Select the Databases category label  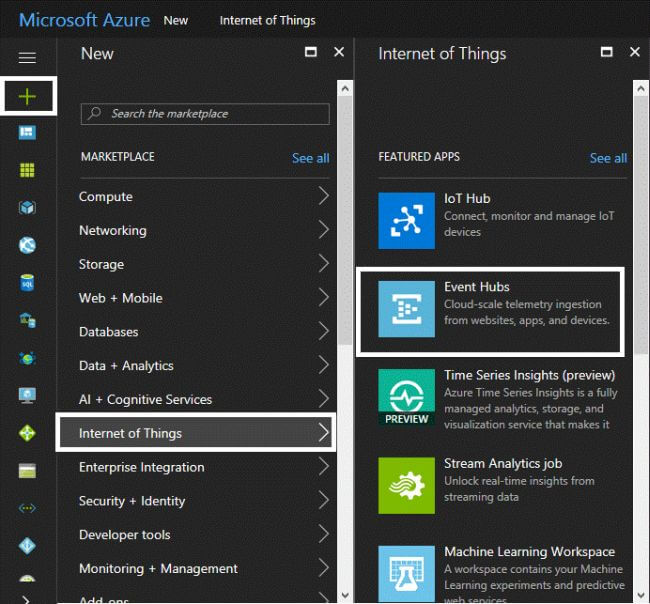pyautogui.click(x=109, y=332)
